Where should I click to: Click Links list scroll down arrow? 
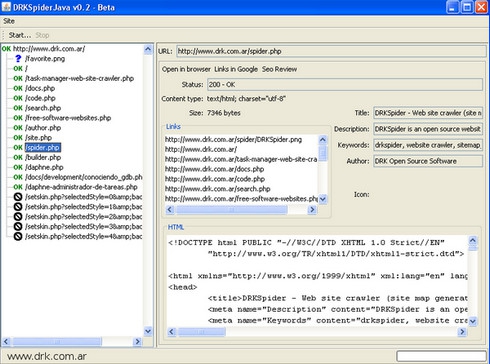[323, 199]
